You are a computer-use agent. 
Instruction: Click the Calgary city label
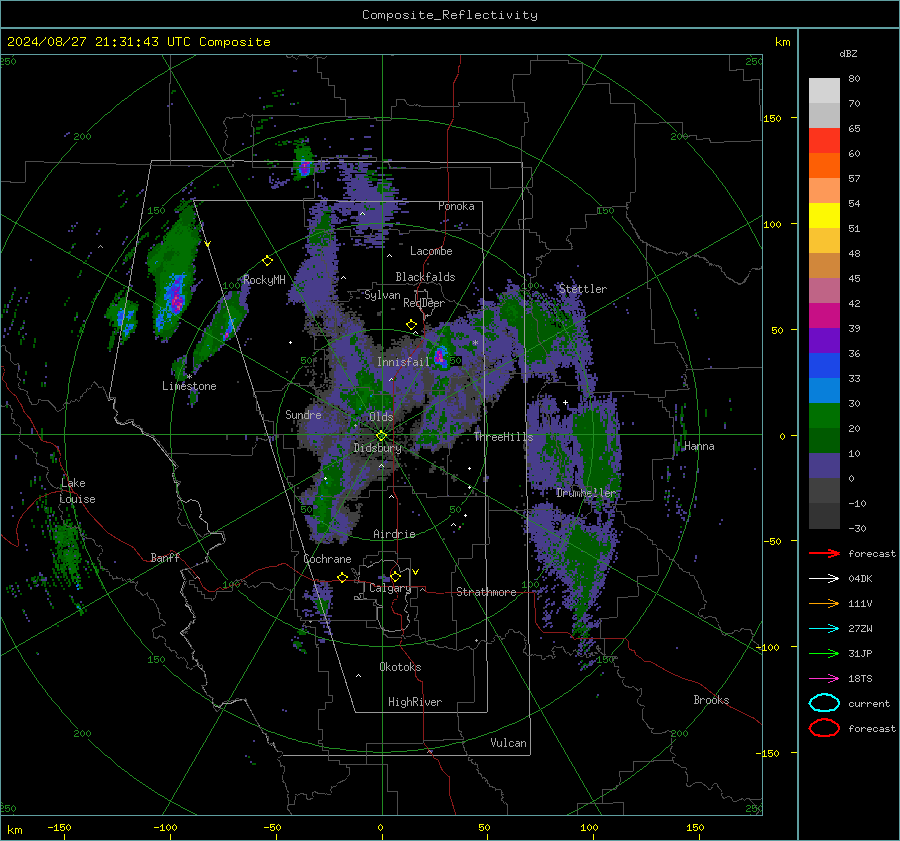click(x=390, y=588)
